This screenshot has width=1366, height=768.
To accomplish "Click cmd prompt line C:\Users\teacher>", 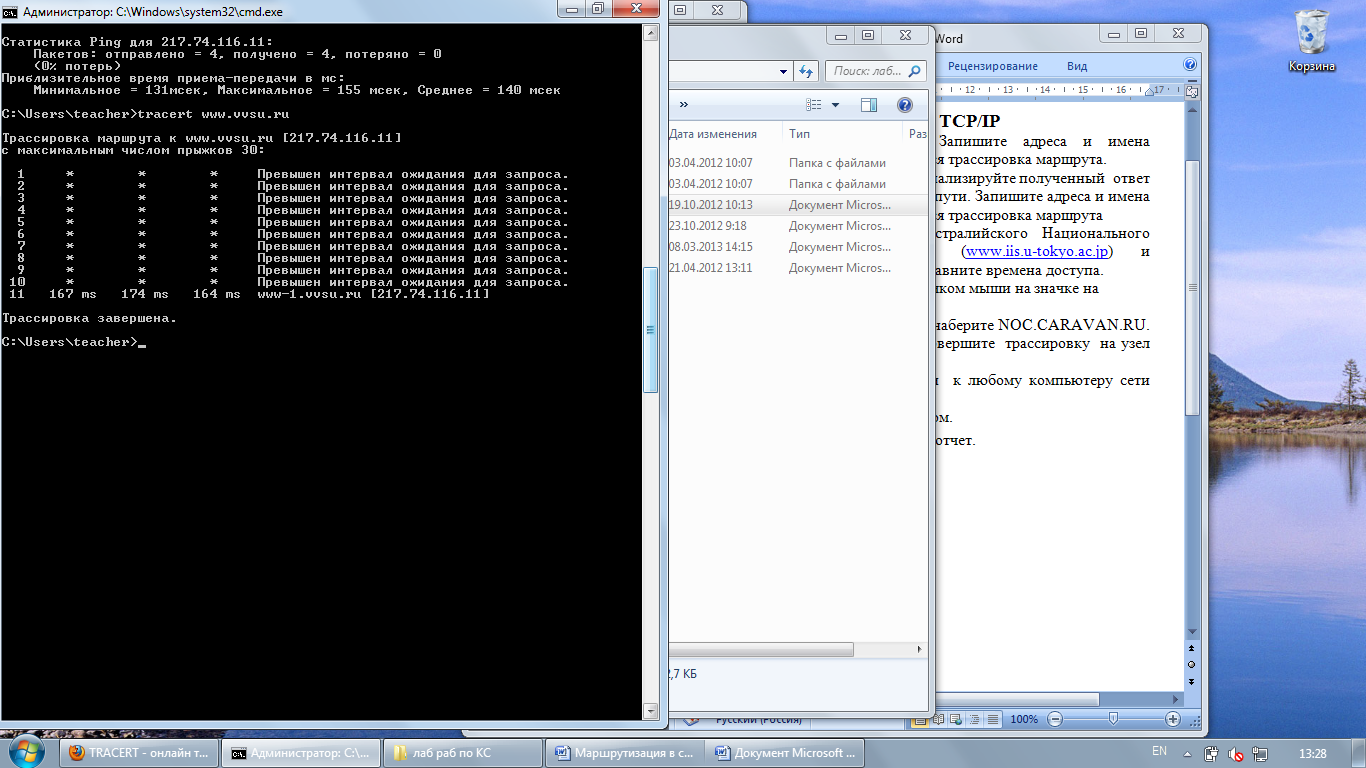I will tap(70, 342).
